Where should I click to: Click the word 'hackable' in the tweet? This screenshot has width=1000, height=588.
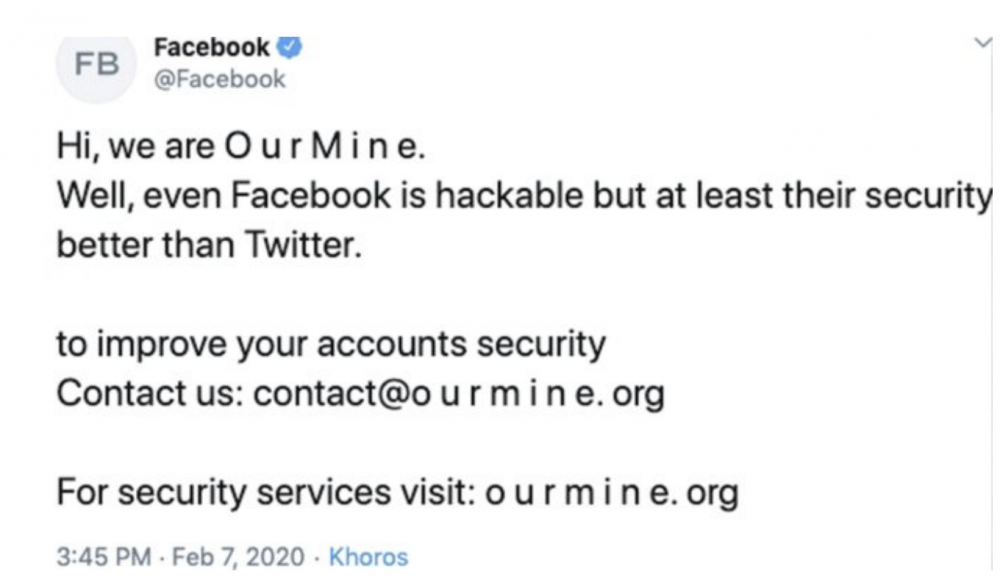[510, 195]
